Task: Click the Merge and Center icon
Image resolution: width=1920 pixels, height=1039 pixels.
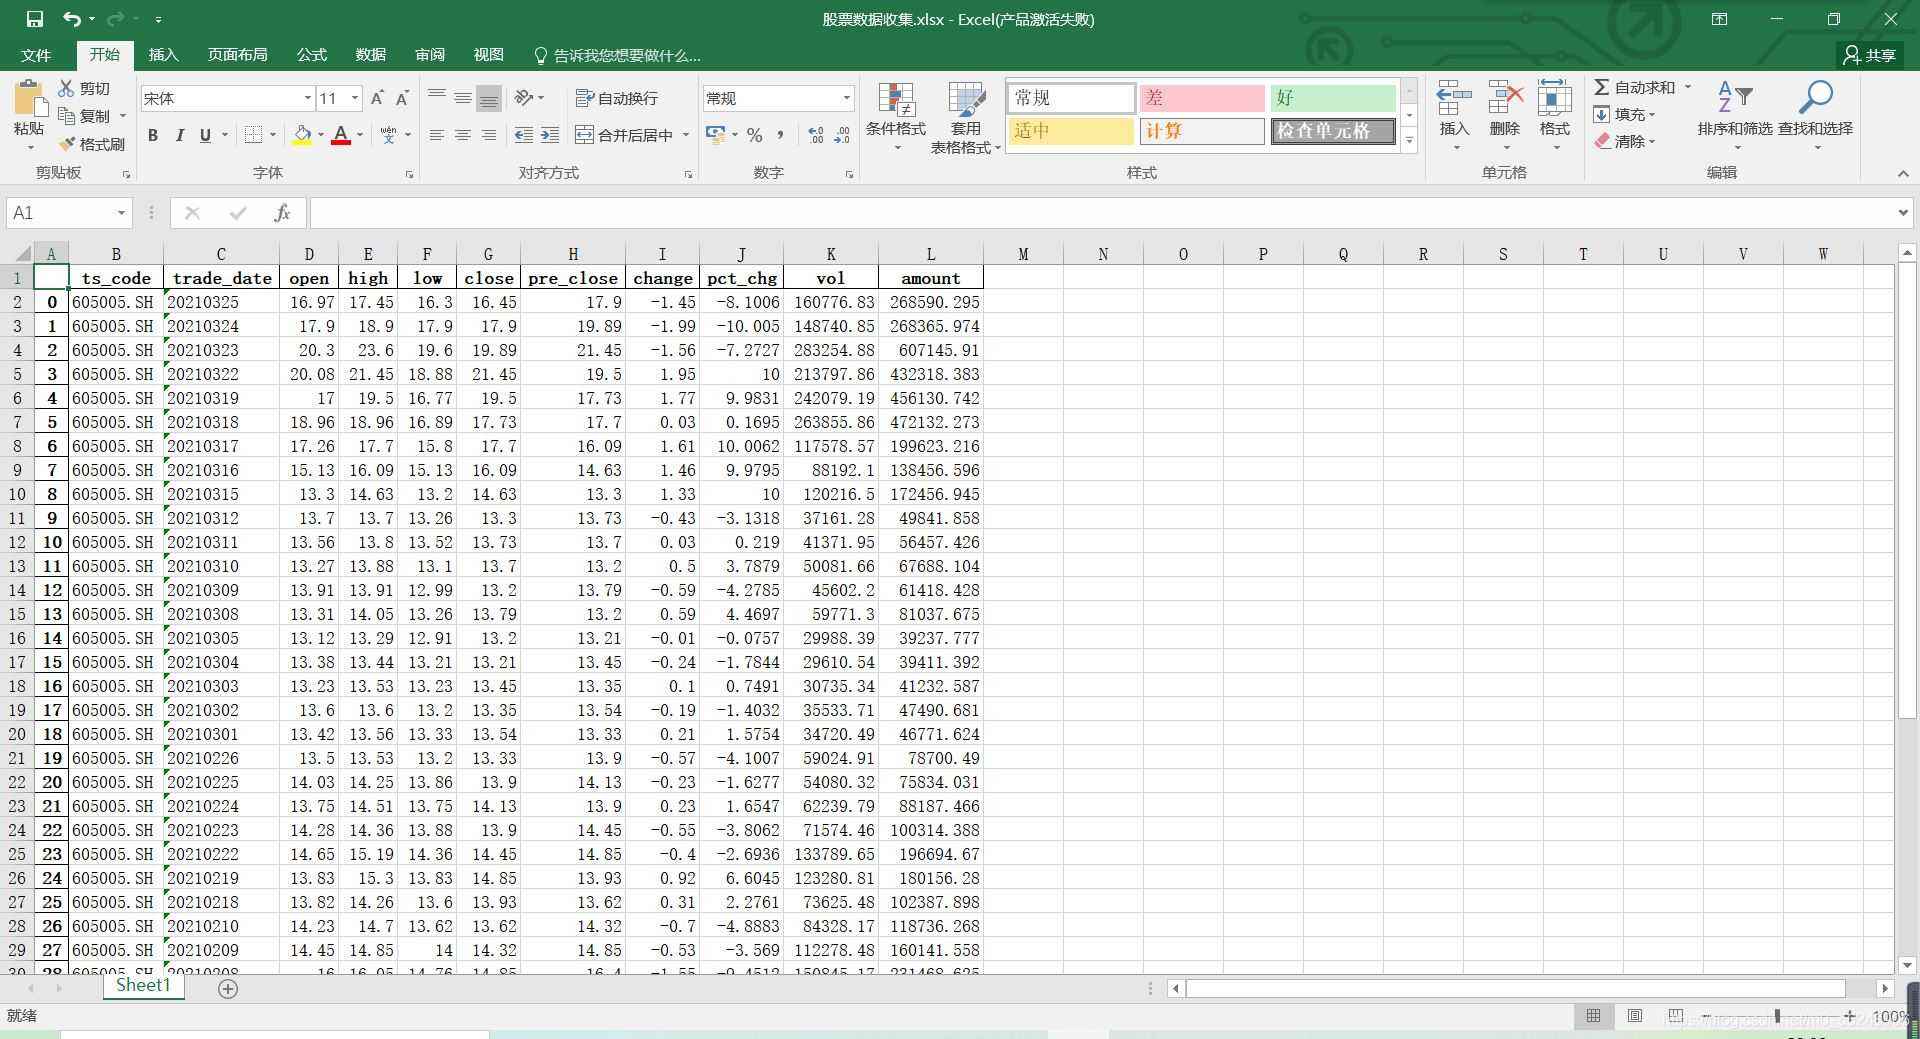Action: point(585,135)
